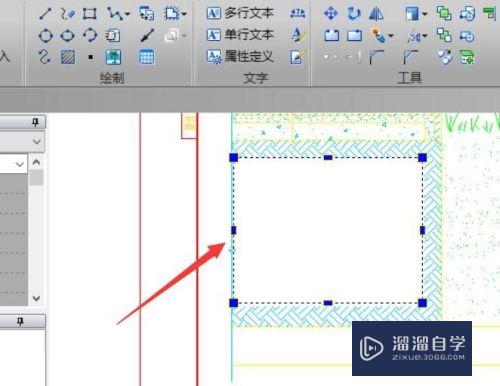Click the Table grid icon
The height and width of the screenshot is (386, 500).
(147, 57)
